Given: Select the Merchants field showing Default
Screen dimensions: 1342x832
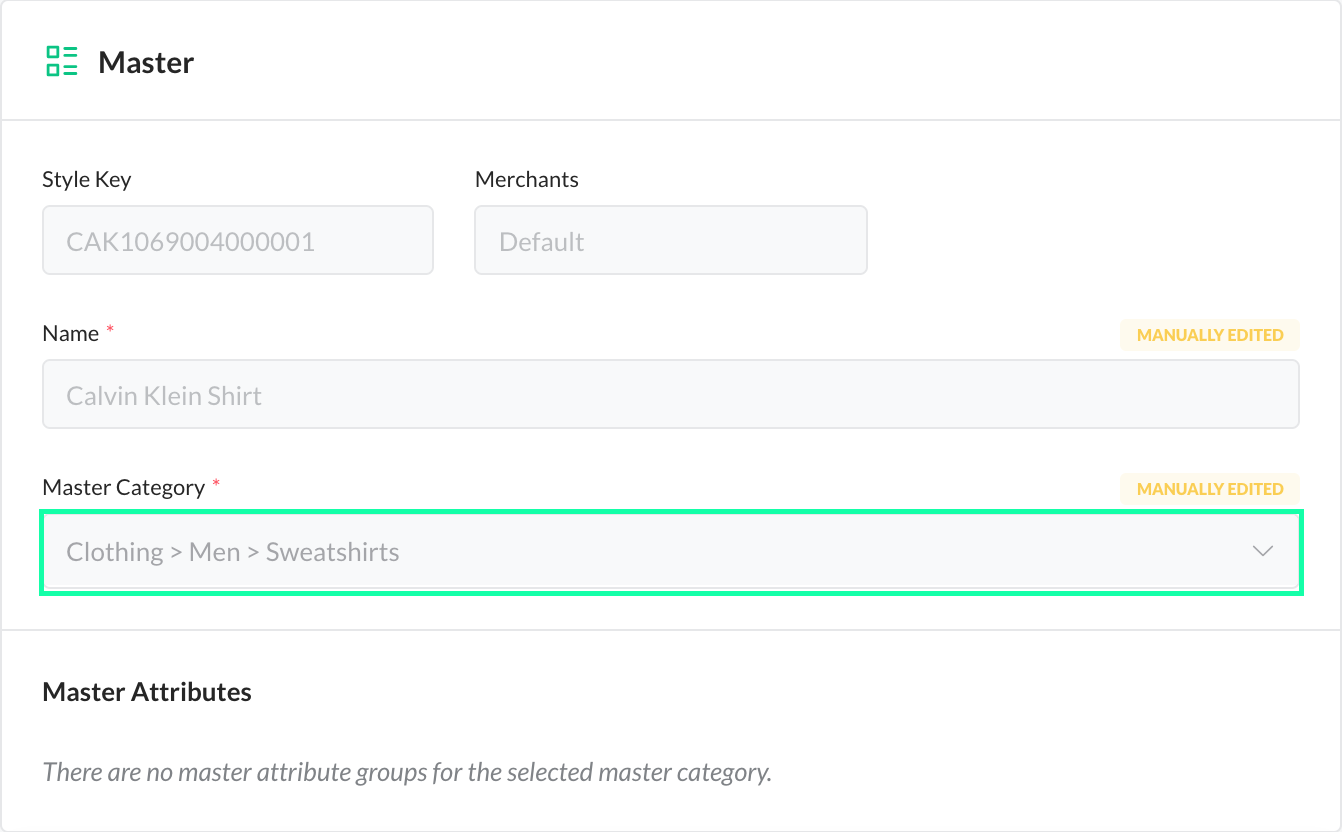Looking at the screenshot, I should (x=670, y=241).
